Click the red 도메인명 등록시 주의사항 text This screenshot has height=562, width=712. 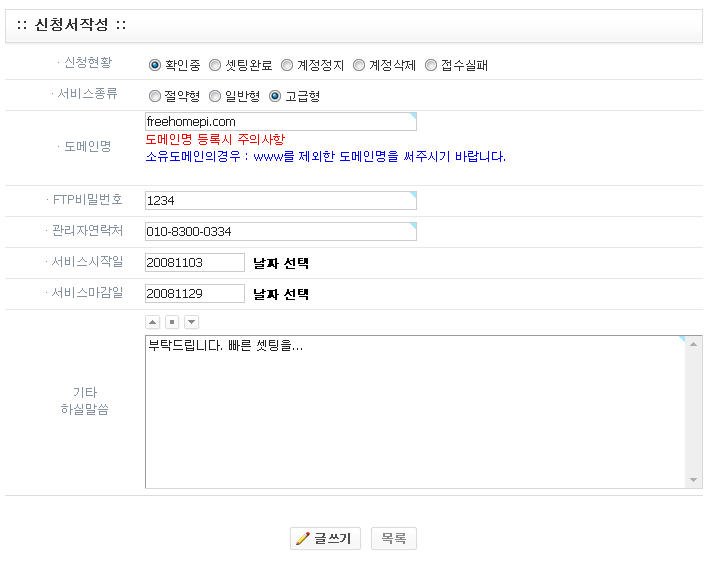tap(215, 139)
